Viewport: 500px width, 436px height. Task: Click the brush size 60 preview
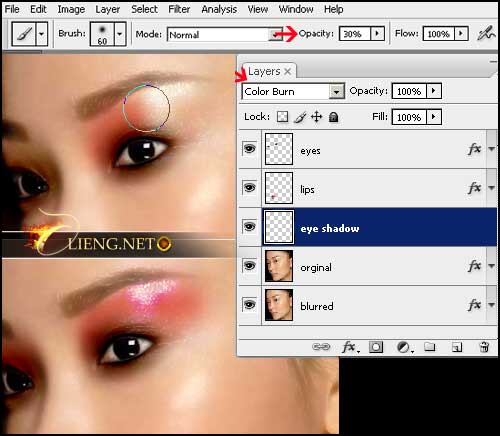102,34
